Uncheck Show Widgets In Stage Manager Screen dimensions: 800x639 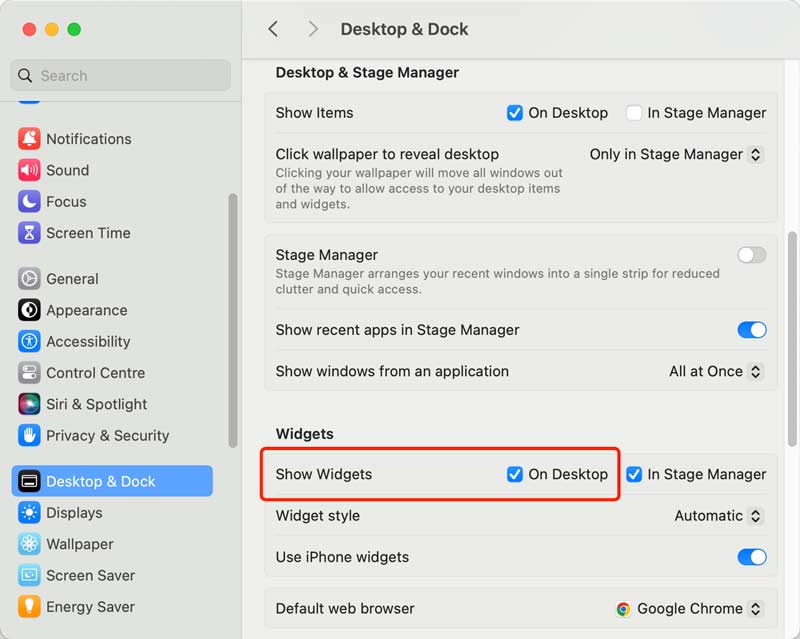[634, 474]
